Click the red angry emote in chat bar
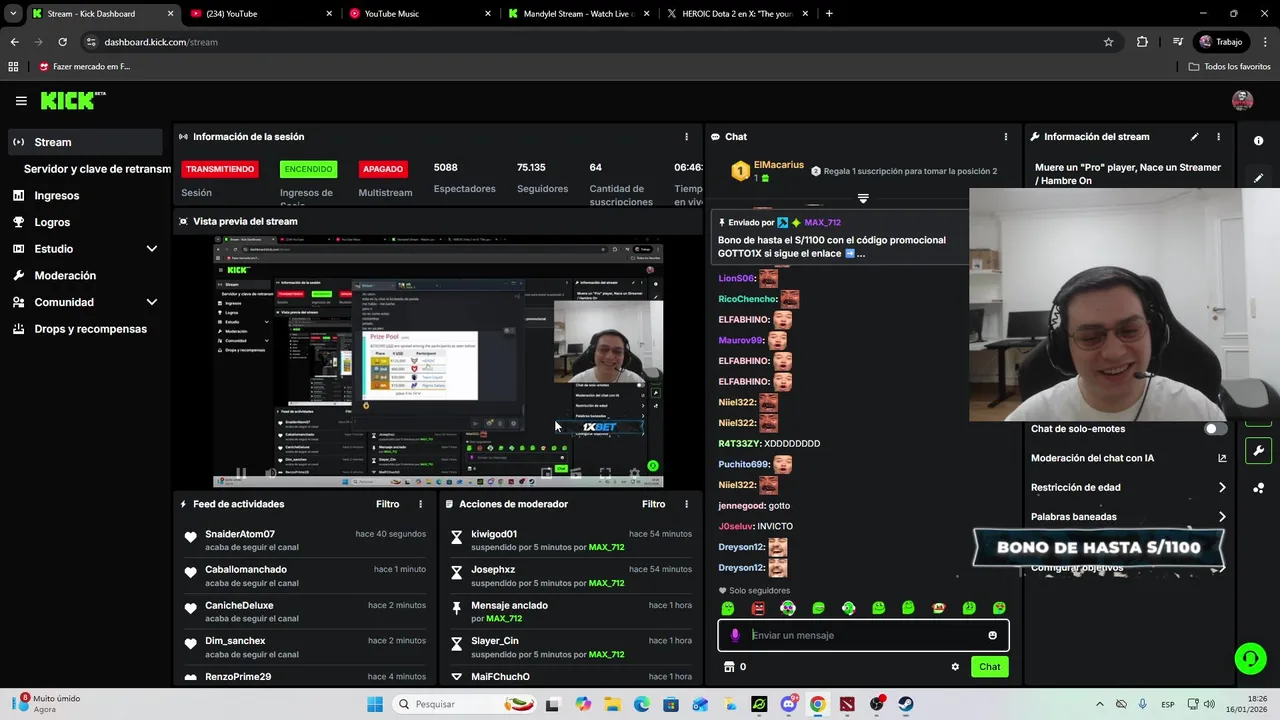This screenshot has width=1280, height=720. click(x=758, y=608)
